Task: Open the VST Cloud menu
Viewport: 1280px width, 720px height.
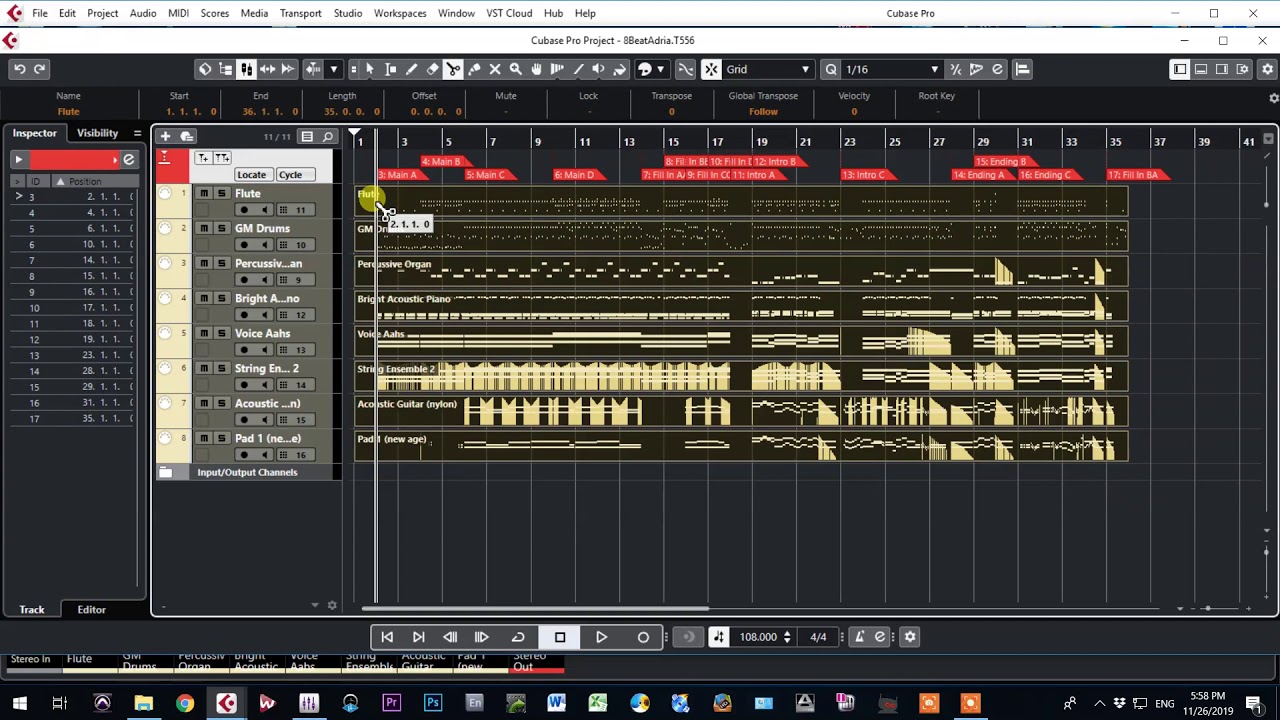Action: click(509, 13)
